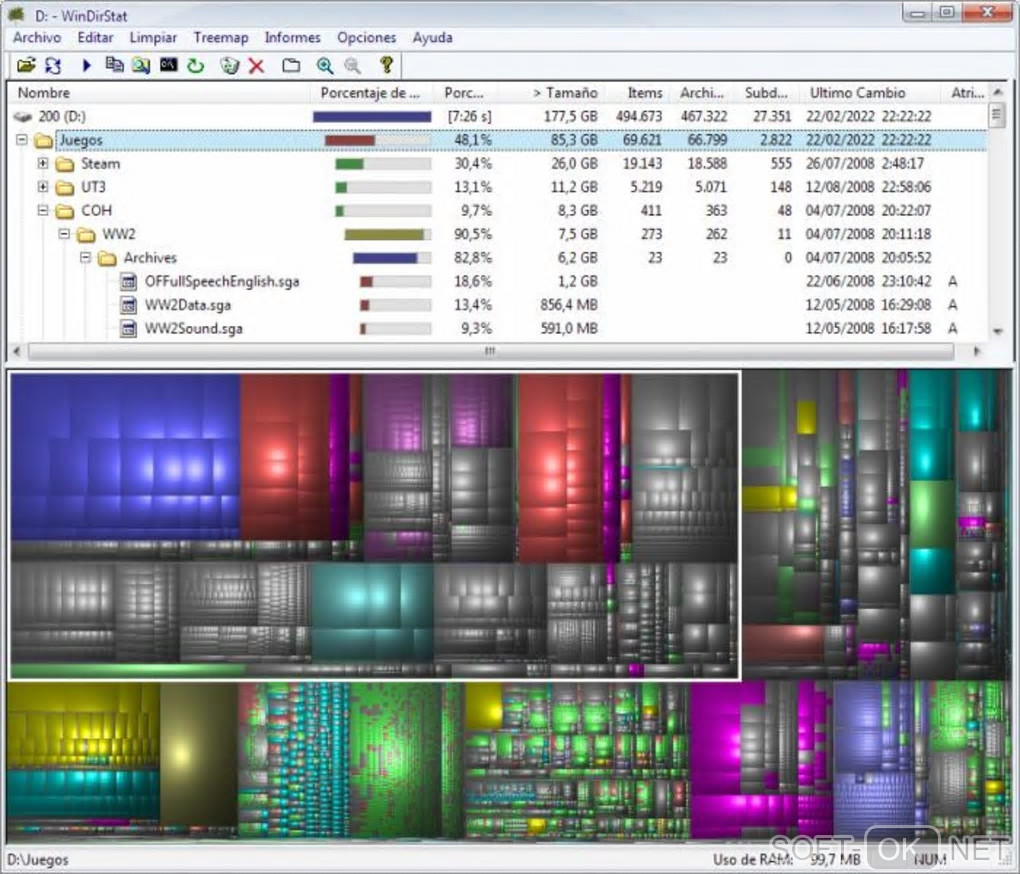Click the red X delete icon

tap(257, 66)
